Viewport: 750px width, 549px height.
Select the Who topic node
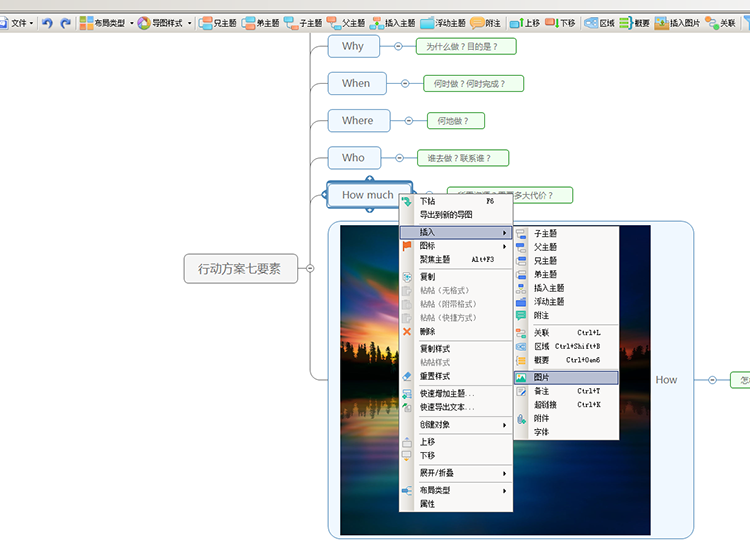coord(354,158)
